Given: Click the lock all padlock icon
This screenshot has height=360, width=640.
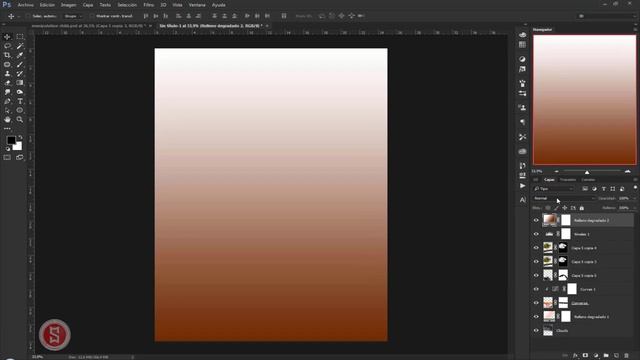Looking at the screenshot, I should pos(582,208).
